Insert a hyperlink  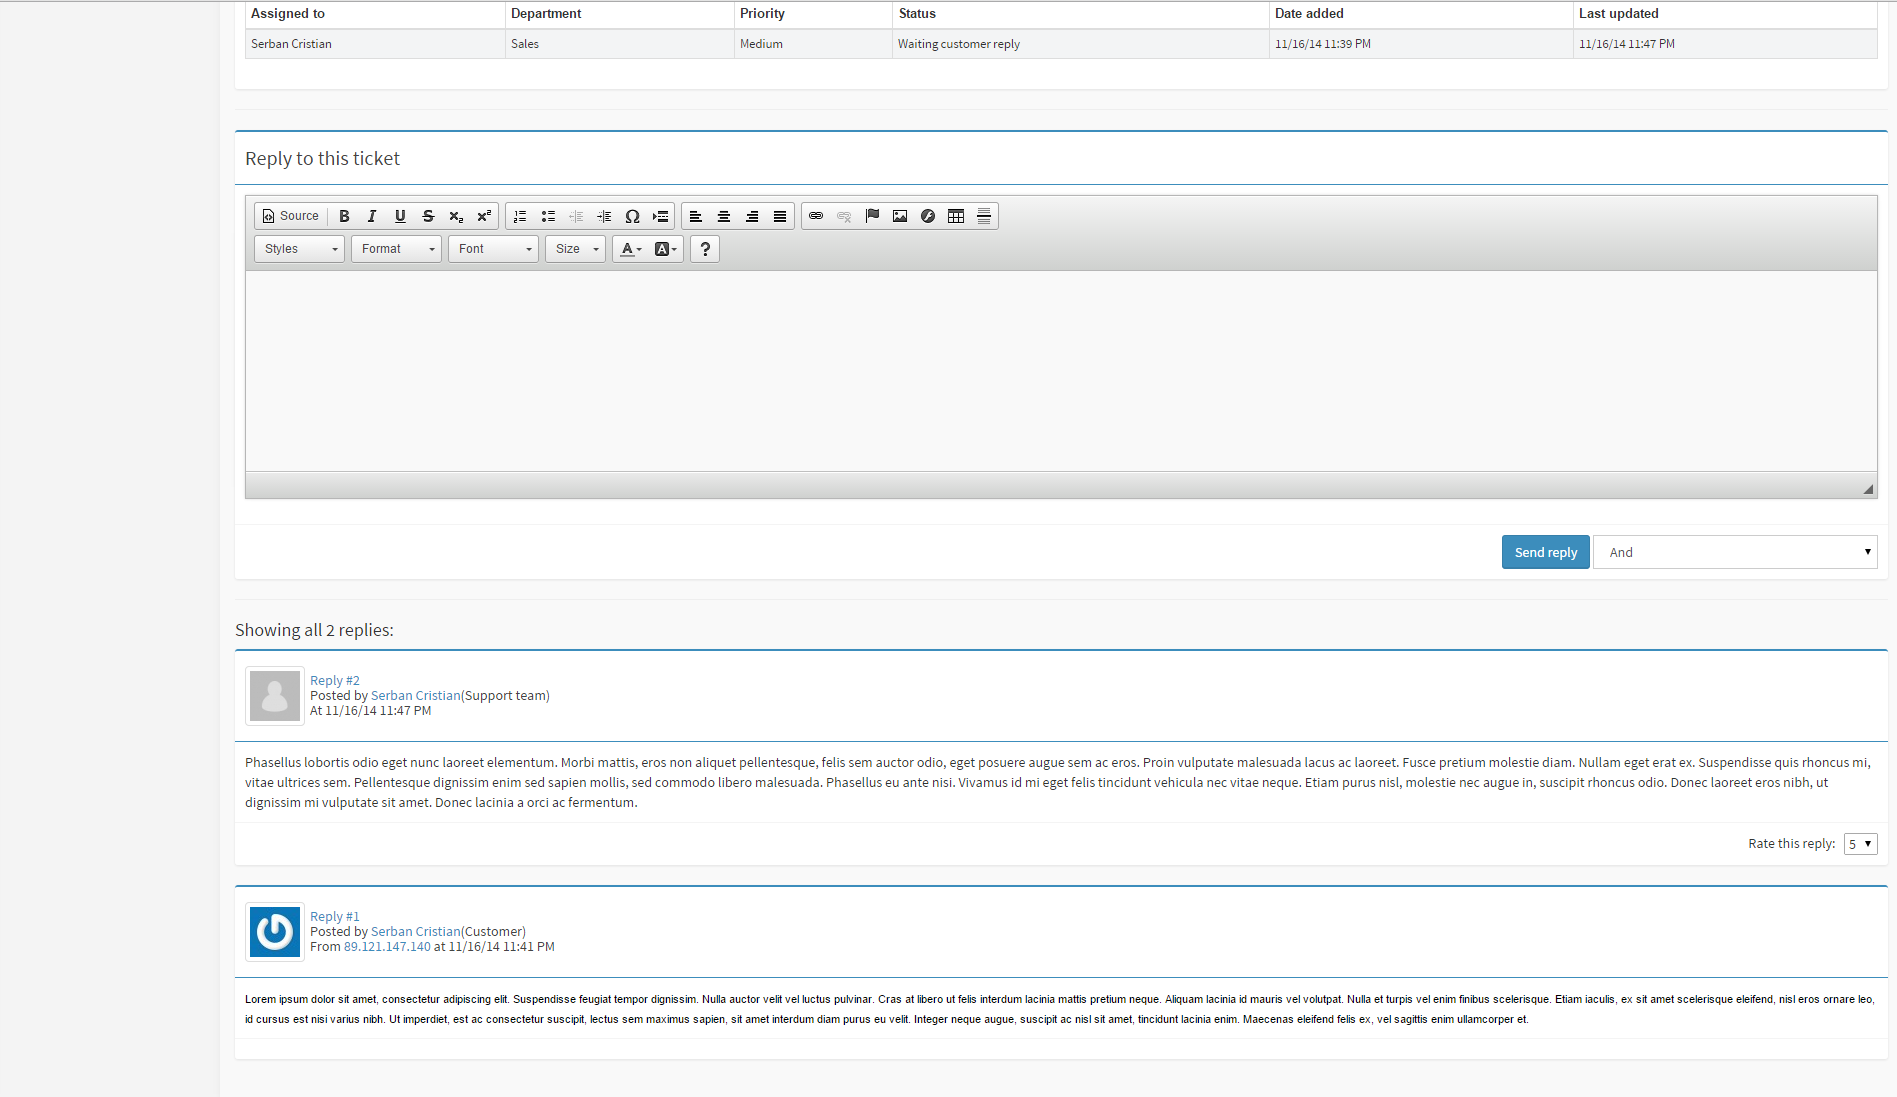click(x=816, y=216)
